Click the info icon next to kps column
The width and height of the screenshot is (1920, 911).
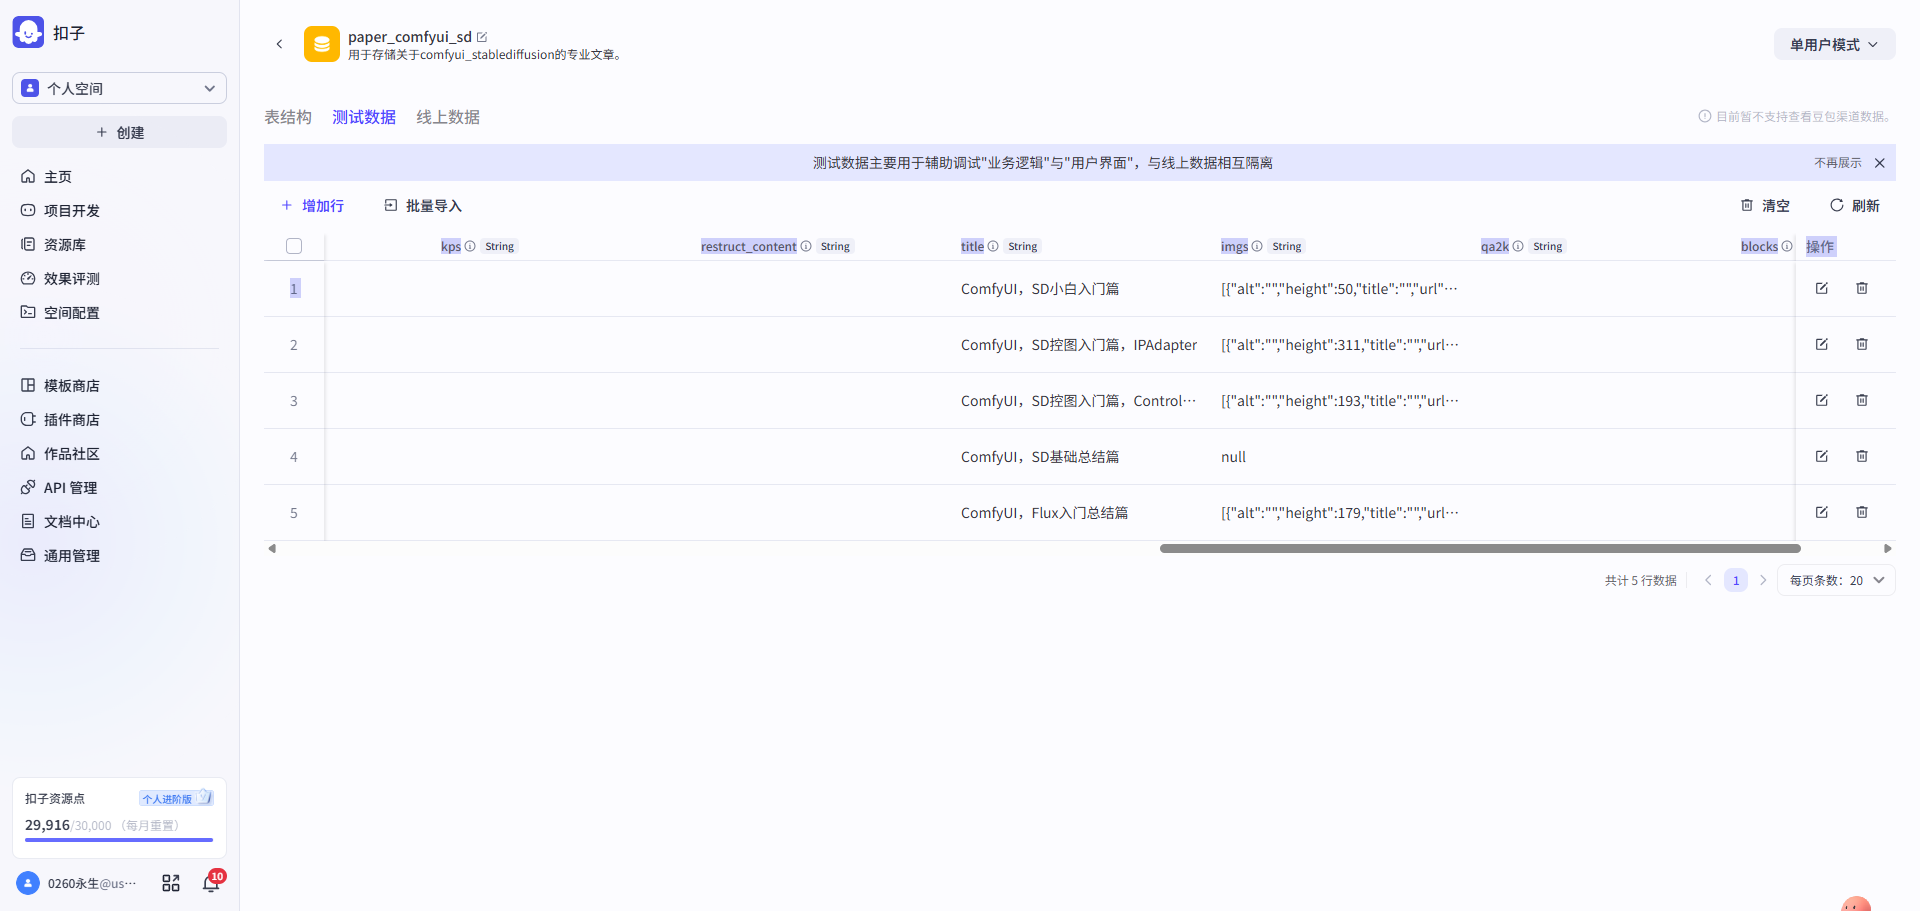(470, 246)
